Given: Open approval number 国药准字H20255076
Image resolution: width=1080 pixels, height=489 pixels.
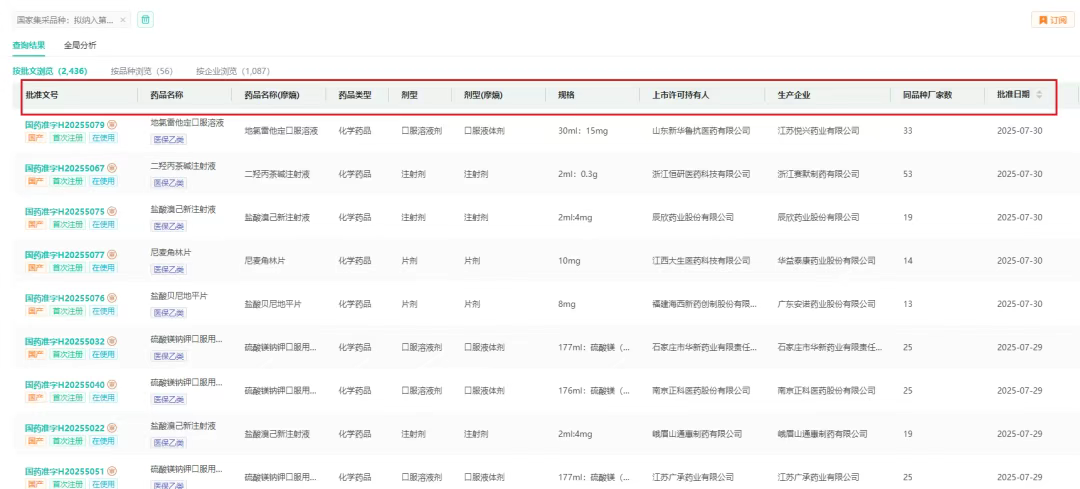Looking at the screenshot, I should (65, 299).
